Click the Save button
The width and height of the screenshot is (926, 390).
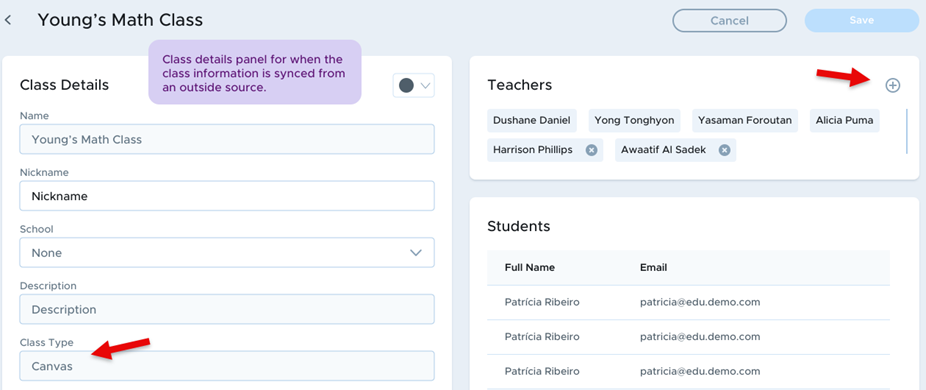pos(862,21)
